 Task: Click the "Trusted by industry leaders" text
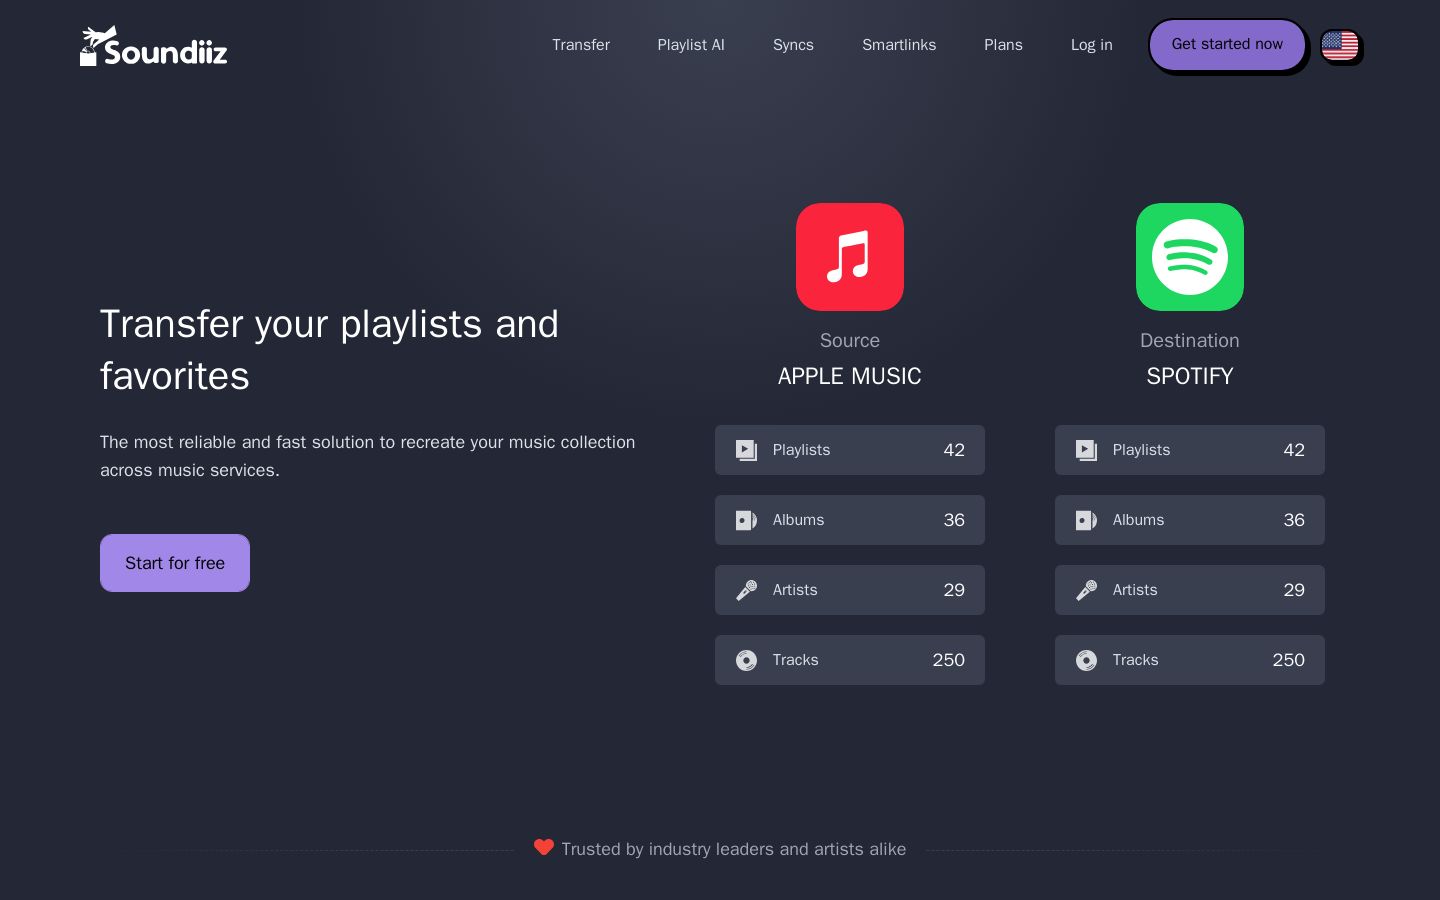click(734, 849)
